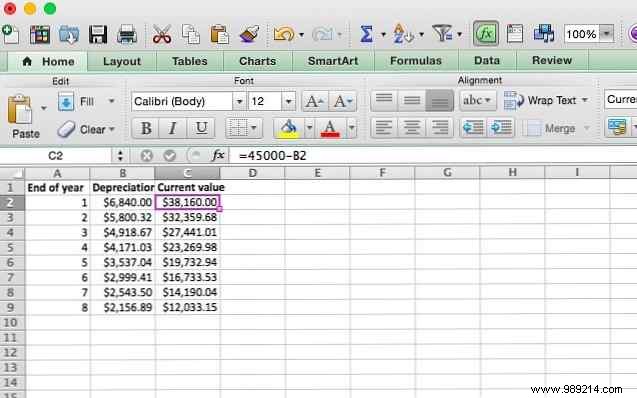Select the Format Painter brush
Screen dimensions: 637x398
point(249,34)
